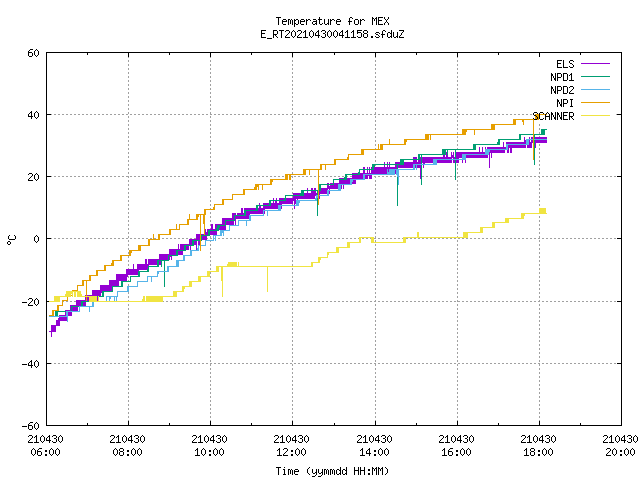Click the purple ELS legend line sample
Image resolution: width=640 pixels, height=480 pixels.
pyautogui.click(x=595, y=64)
